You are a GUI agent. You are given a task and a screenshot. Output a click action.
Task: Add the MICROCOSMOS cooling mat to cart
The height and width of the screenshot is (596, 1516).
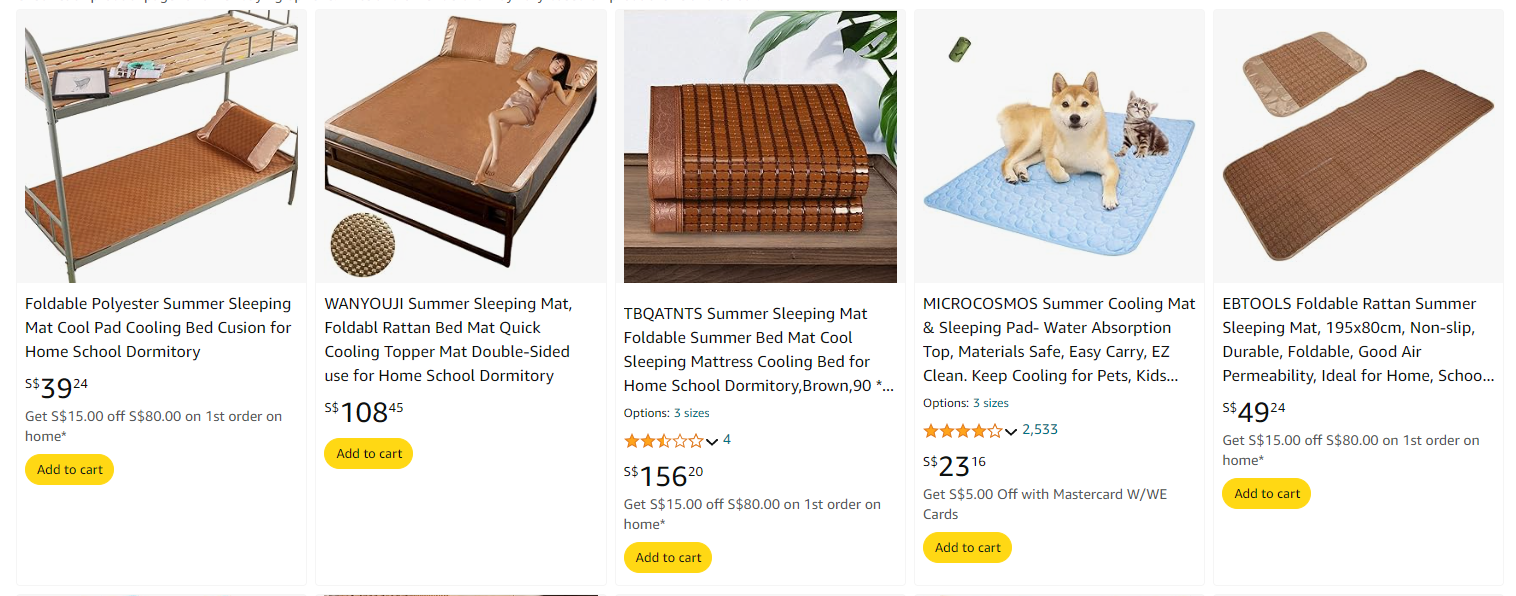[967, 548]
